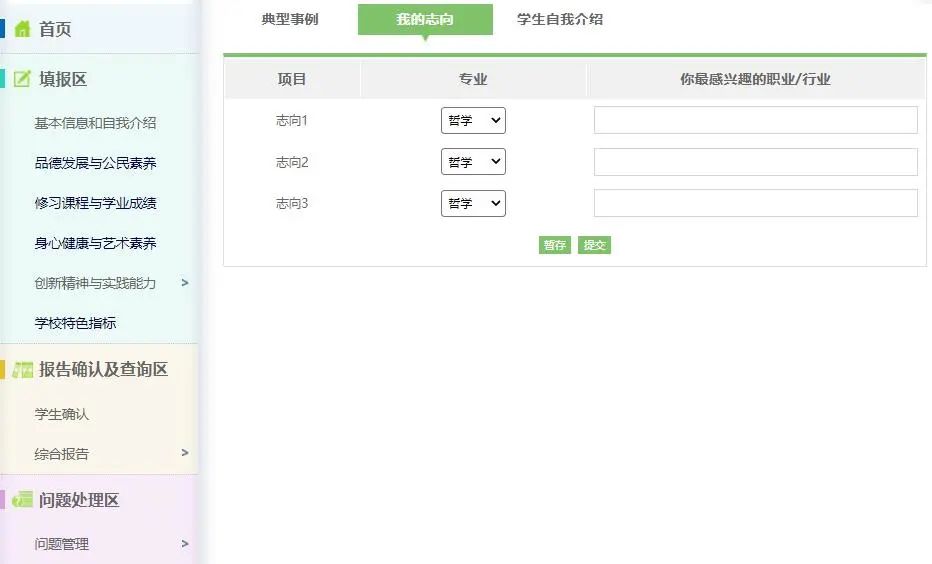Open the 专业 dropdown for 志向2
Viewport: 932px width, 564px height.
pyautogui.click(x=473, y=162)
